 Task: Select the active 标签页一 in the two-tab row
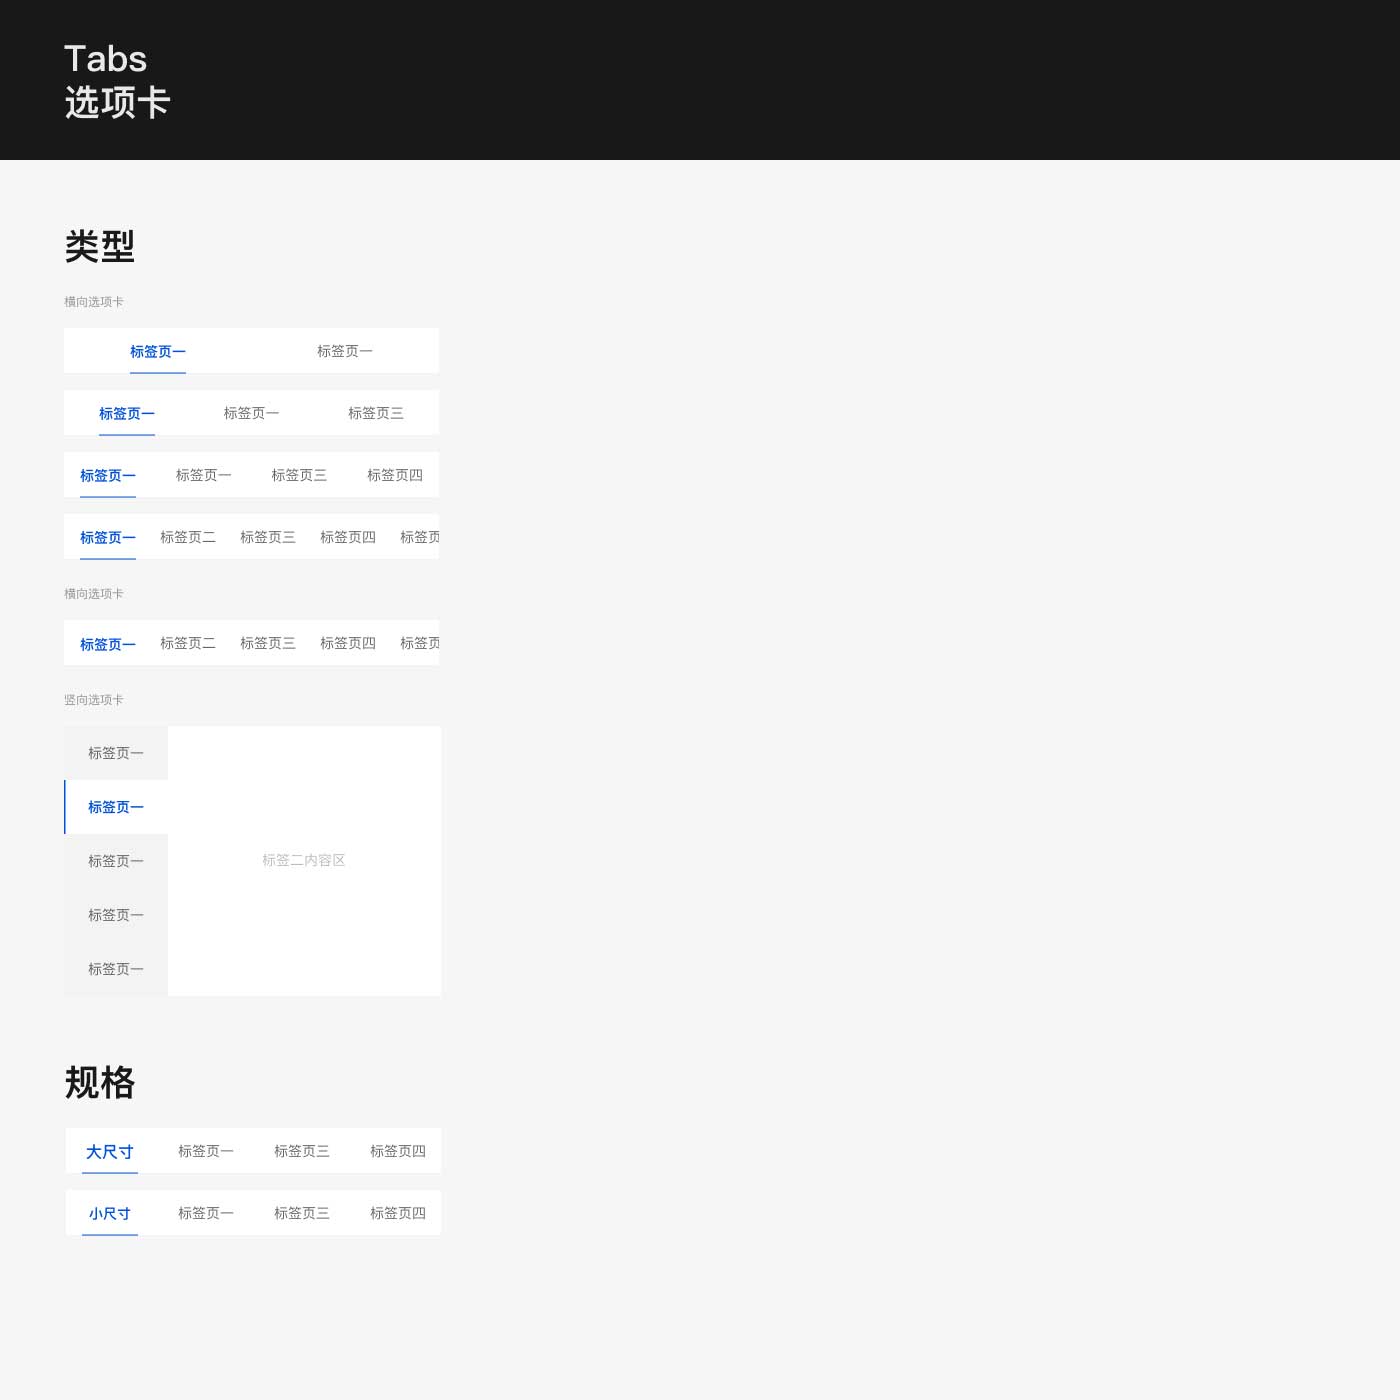point(158,352)
